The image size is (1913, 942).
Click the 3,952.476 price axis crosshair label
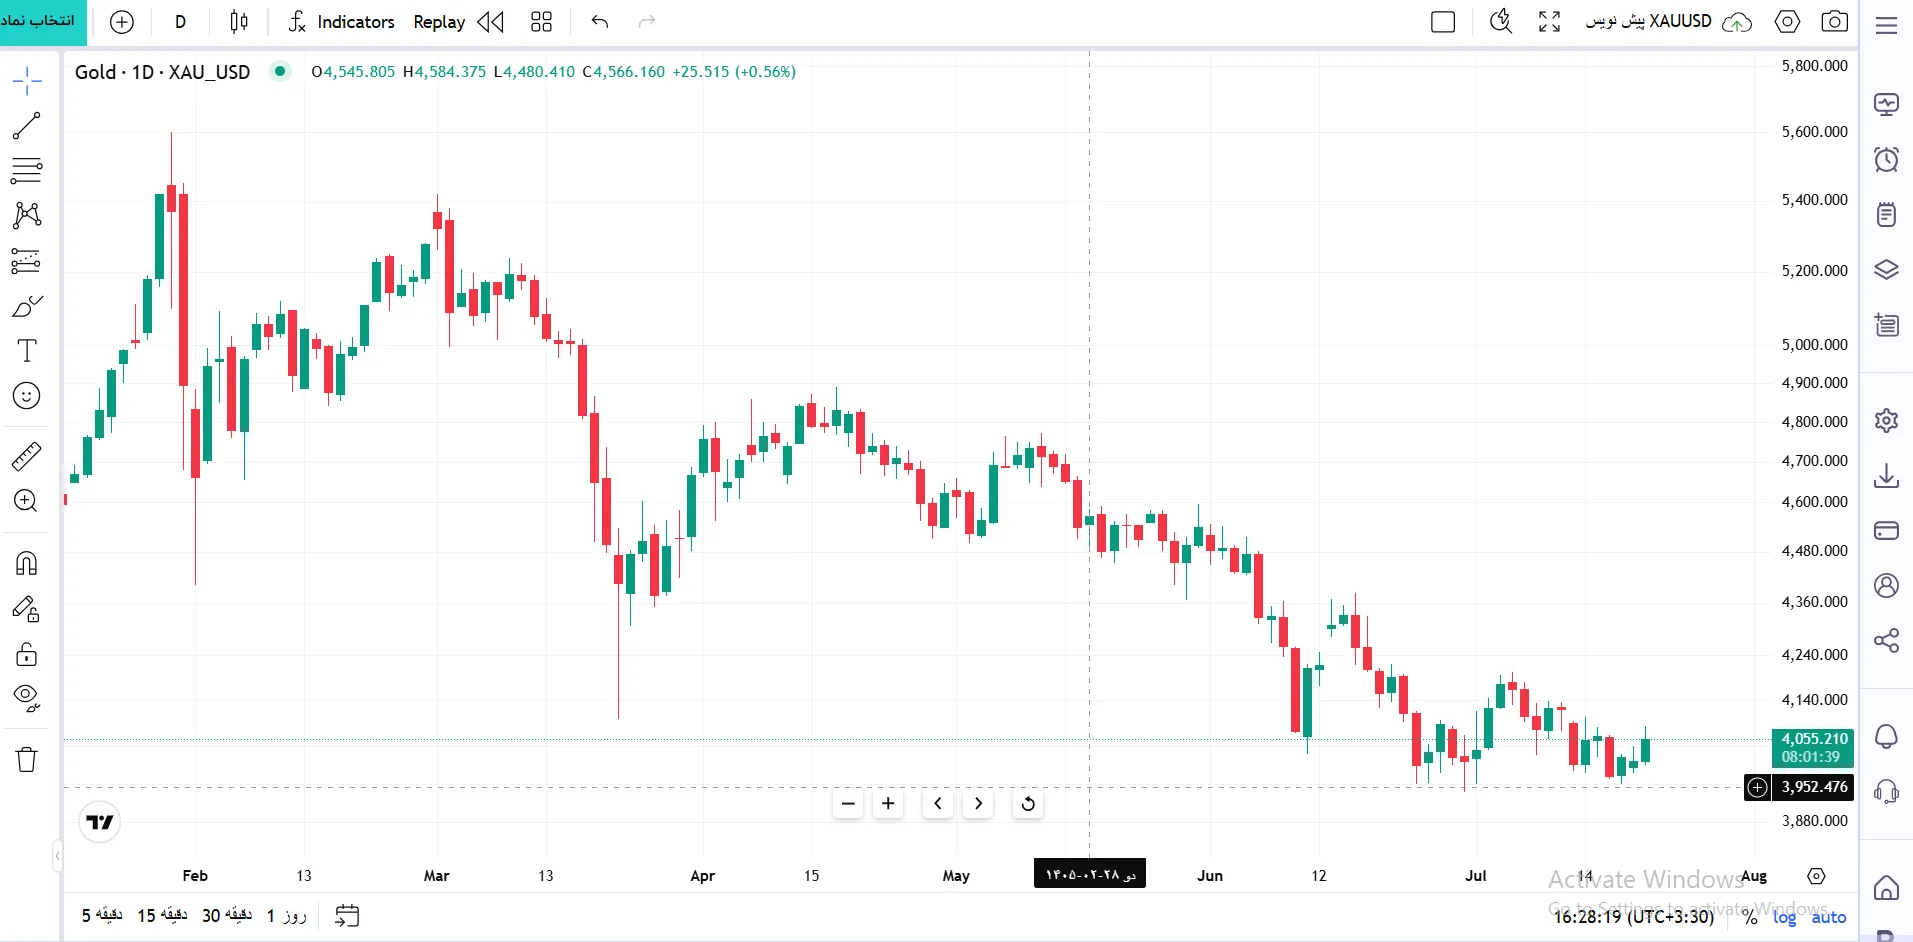(1814, 787)
